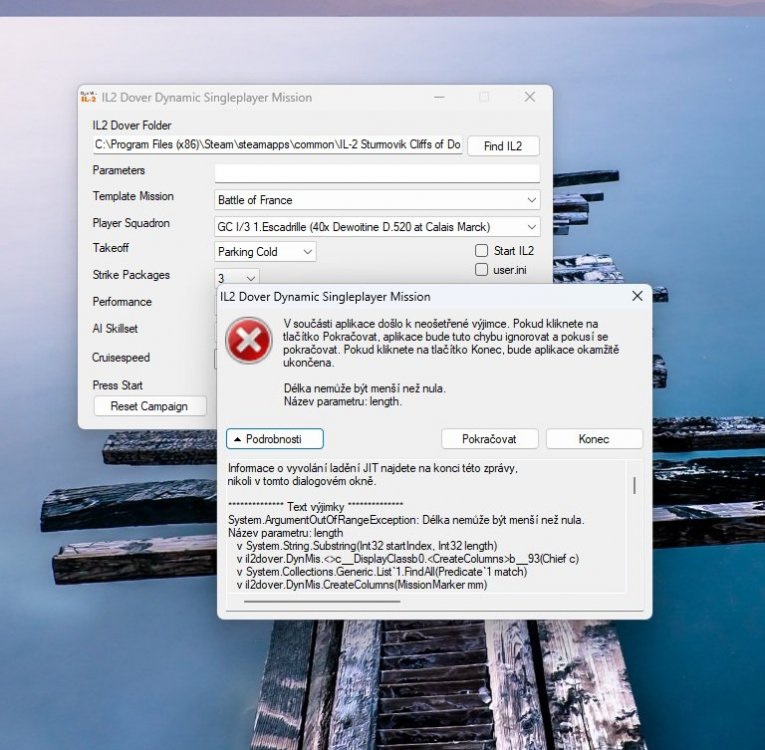Click the Pokračovat button
765x750 pixels.
(x=489, y=439)
